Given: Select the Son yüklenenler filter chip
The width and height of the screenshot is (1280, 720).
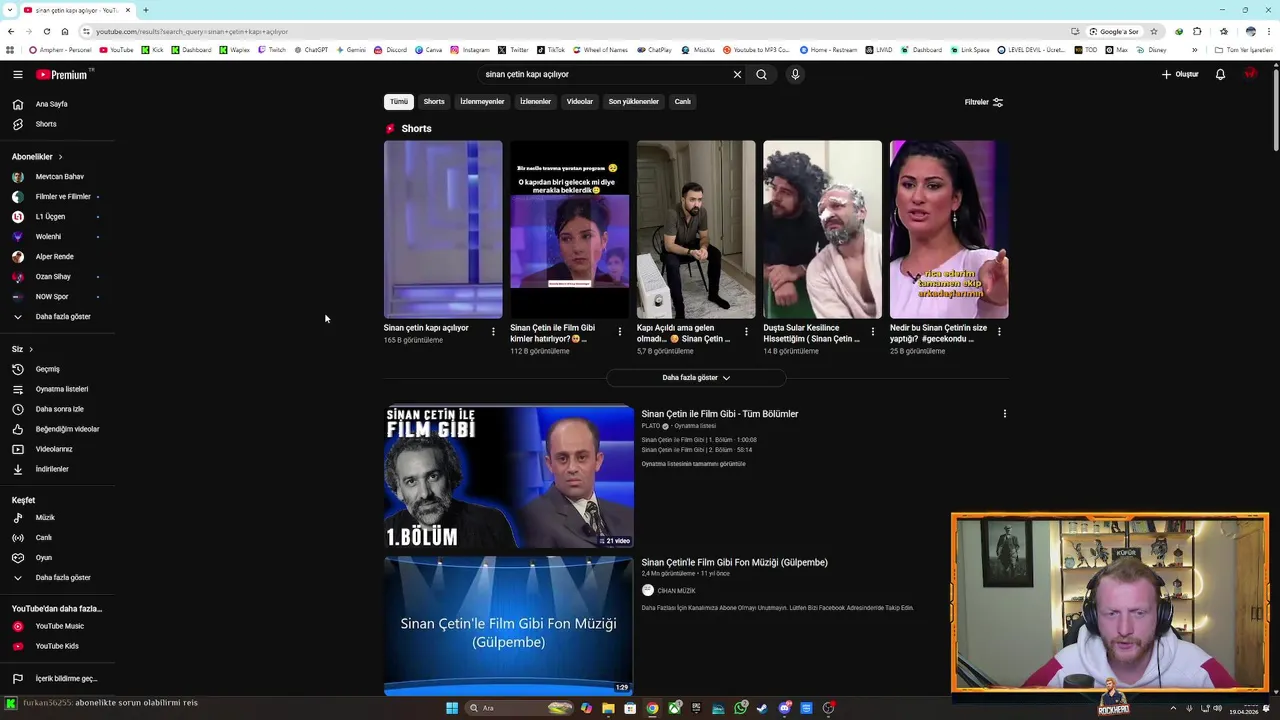Looking at the screenshot, I should pos(634,101).
